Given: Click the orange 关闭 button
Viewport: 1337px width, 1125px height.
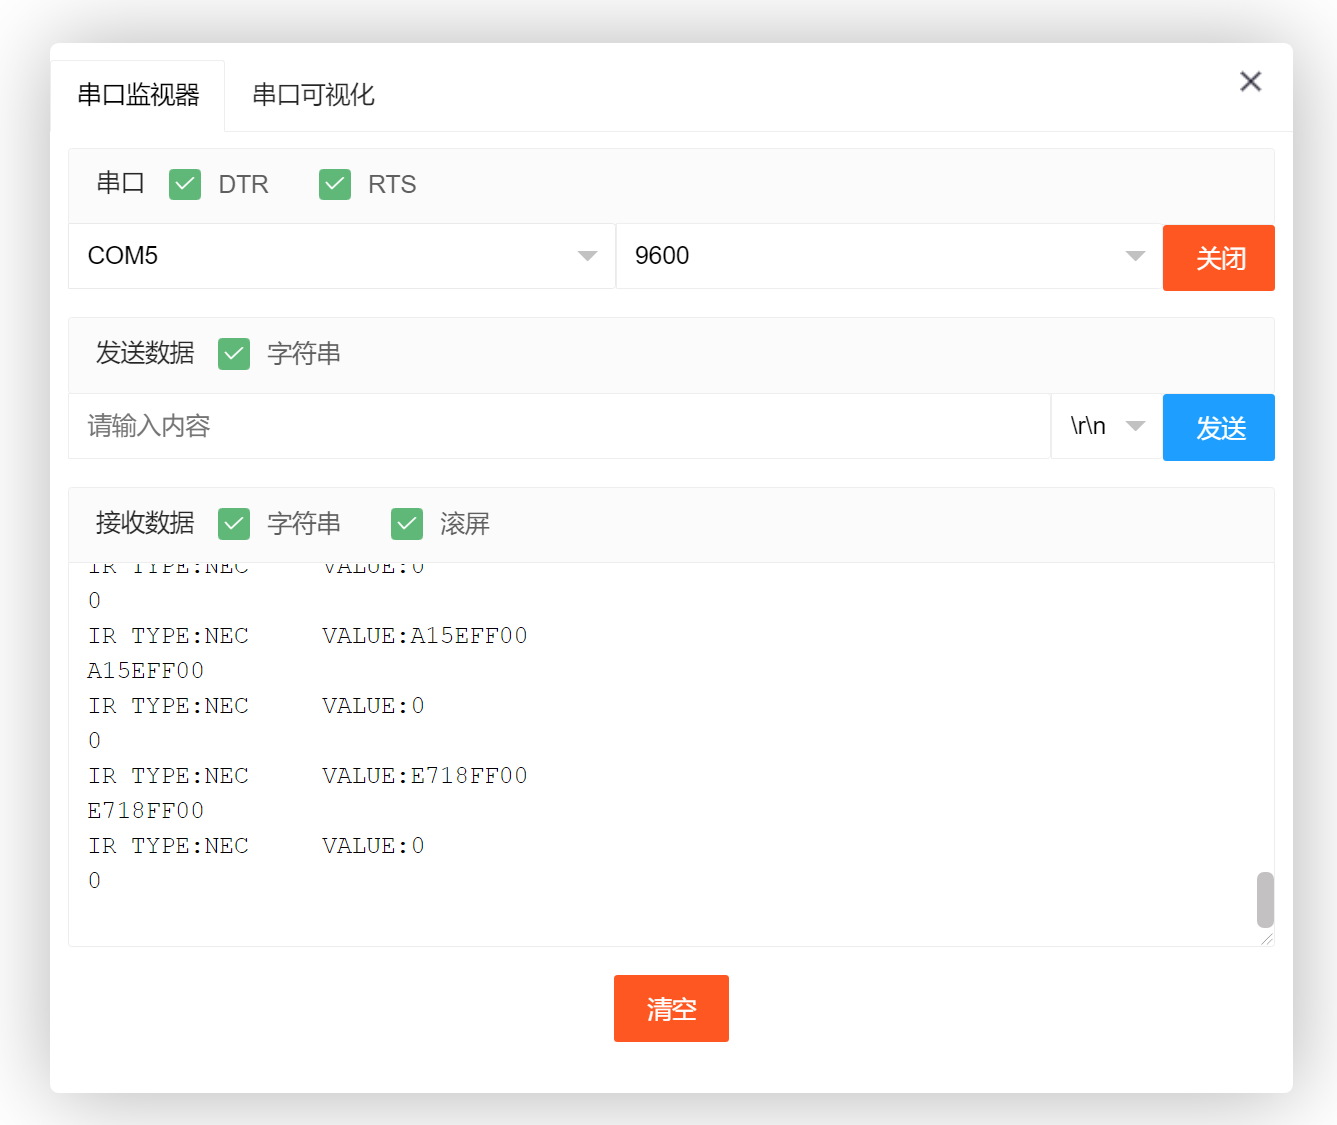Looking at the screenshot, I should (x=1218, y=258).
